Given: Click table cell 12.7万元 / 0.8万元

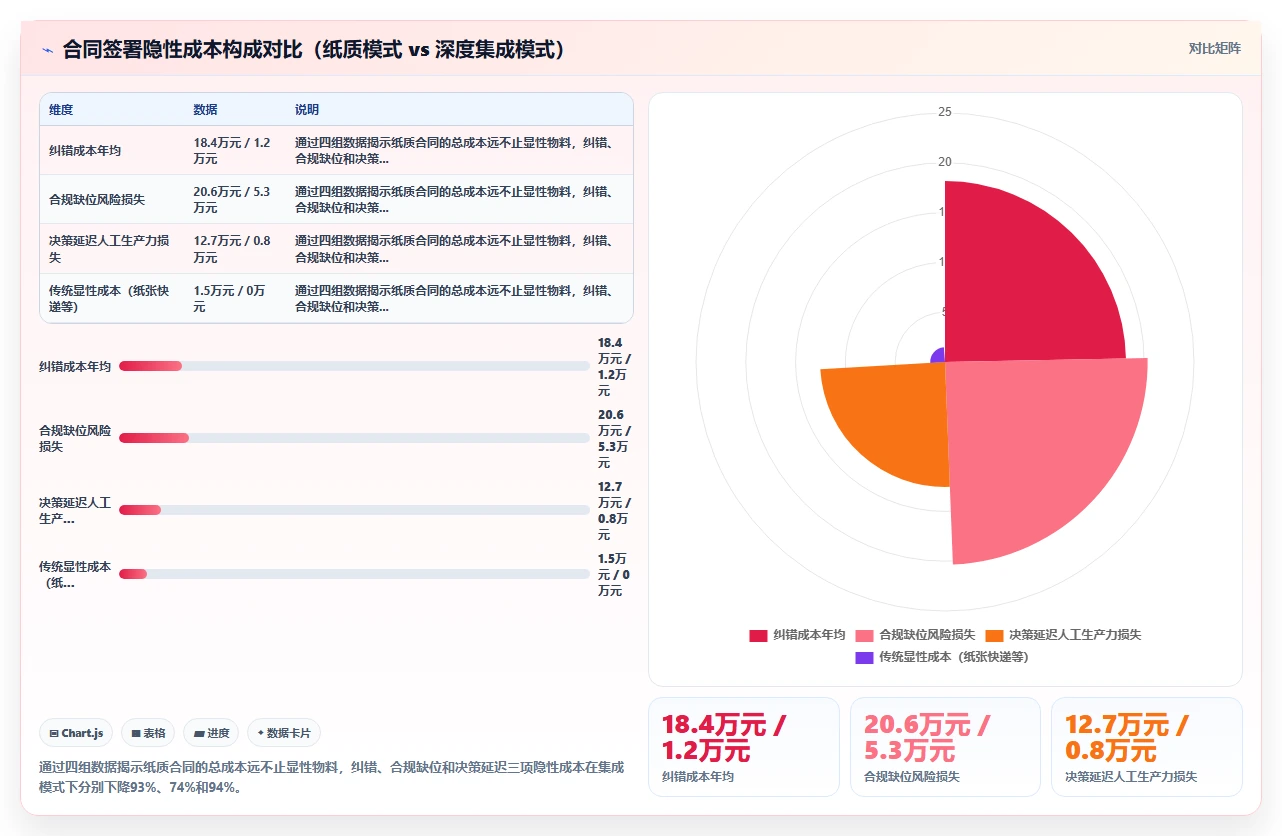Looking at the screenshot, I should pos(232,248).
